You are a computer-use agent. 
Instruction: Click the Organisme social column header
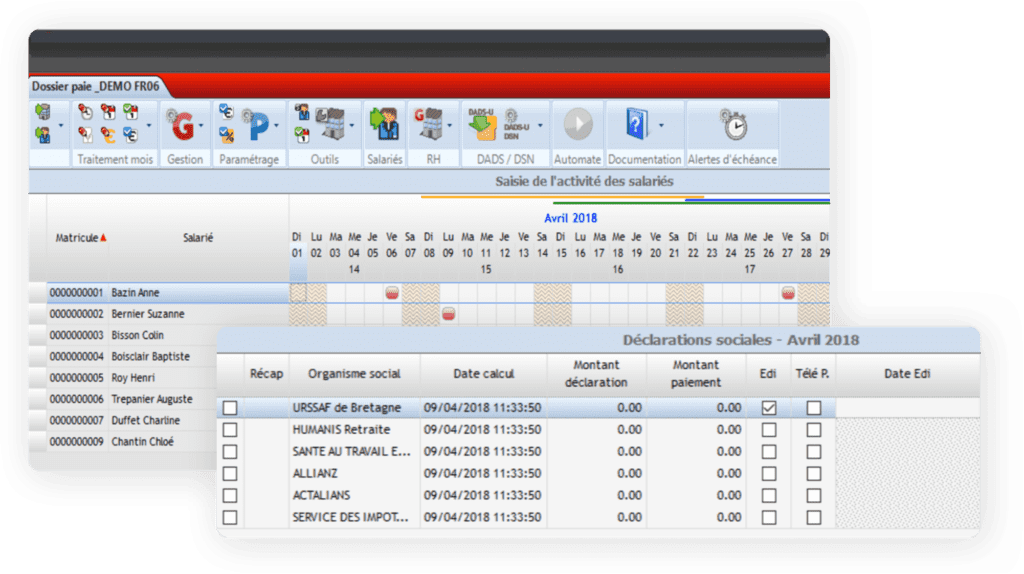(354, 374)
